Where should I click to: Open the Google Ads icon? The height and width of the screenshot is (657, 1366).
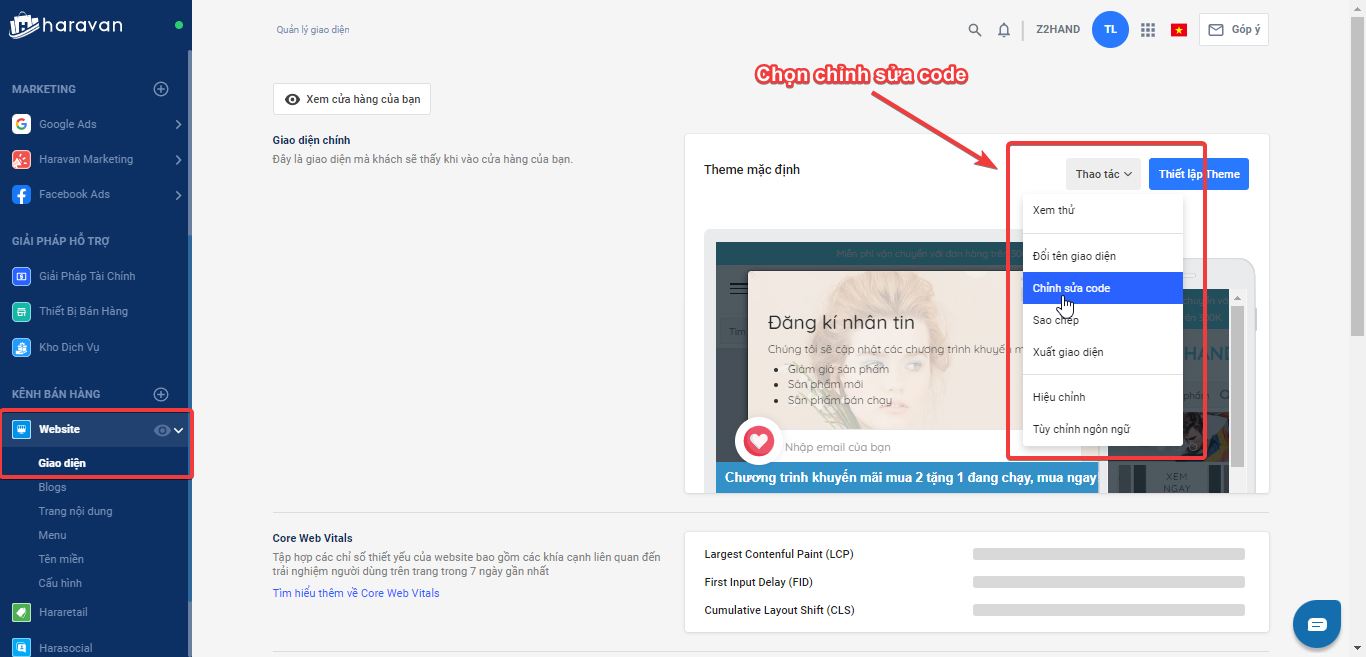point(21,124)
